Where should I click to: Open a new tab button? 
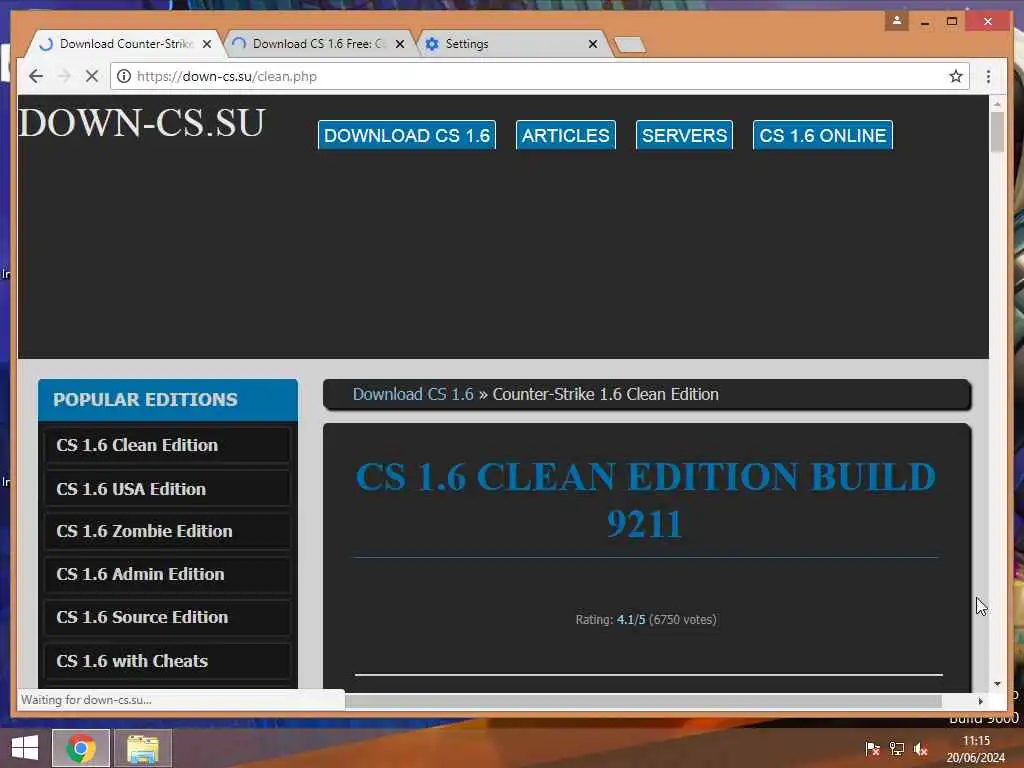(x=630, y=44)
